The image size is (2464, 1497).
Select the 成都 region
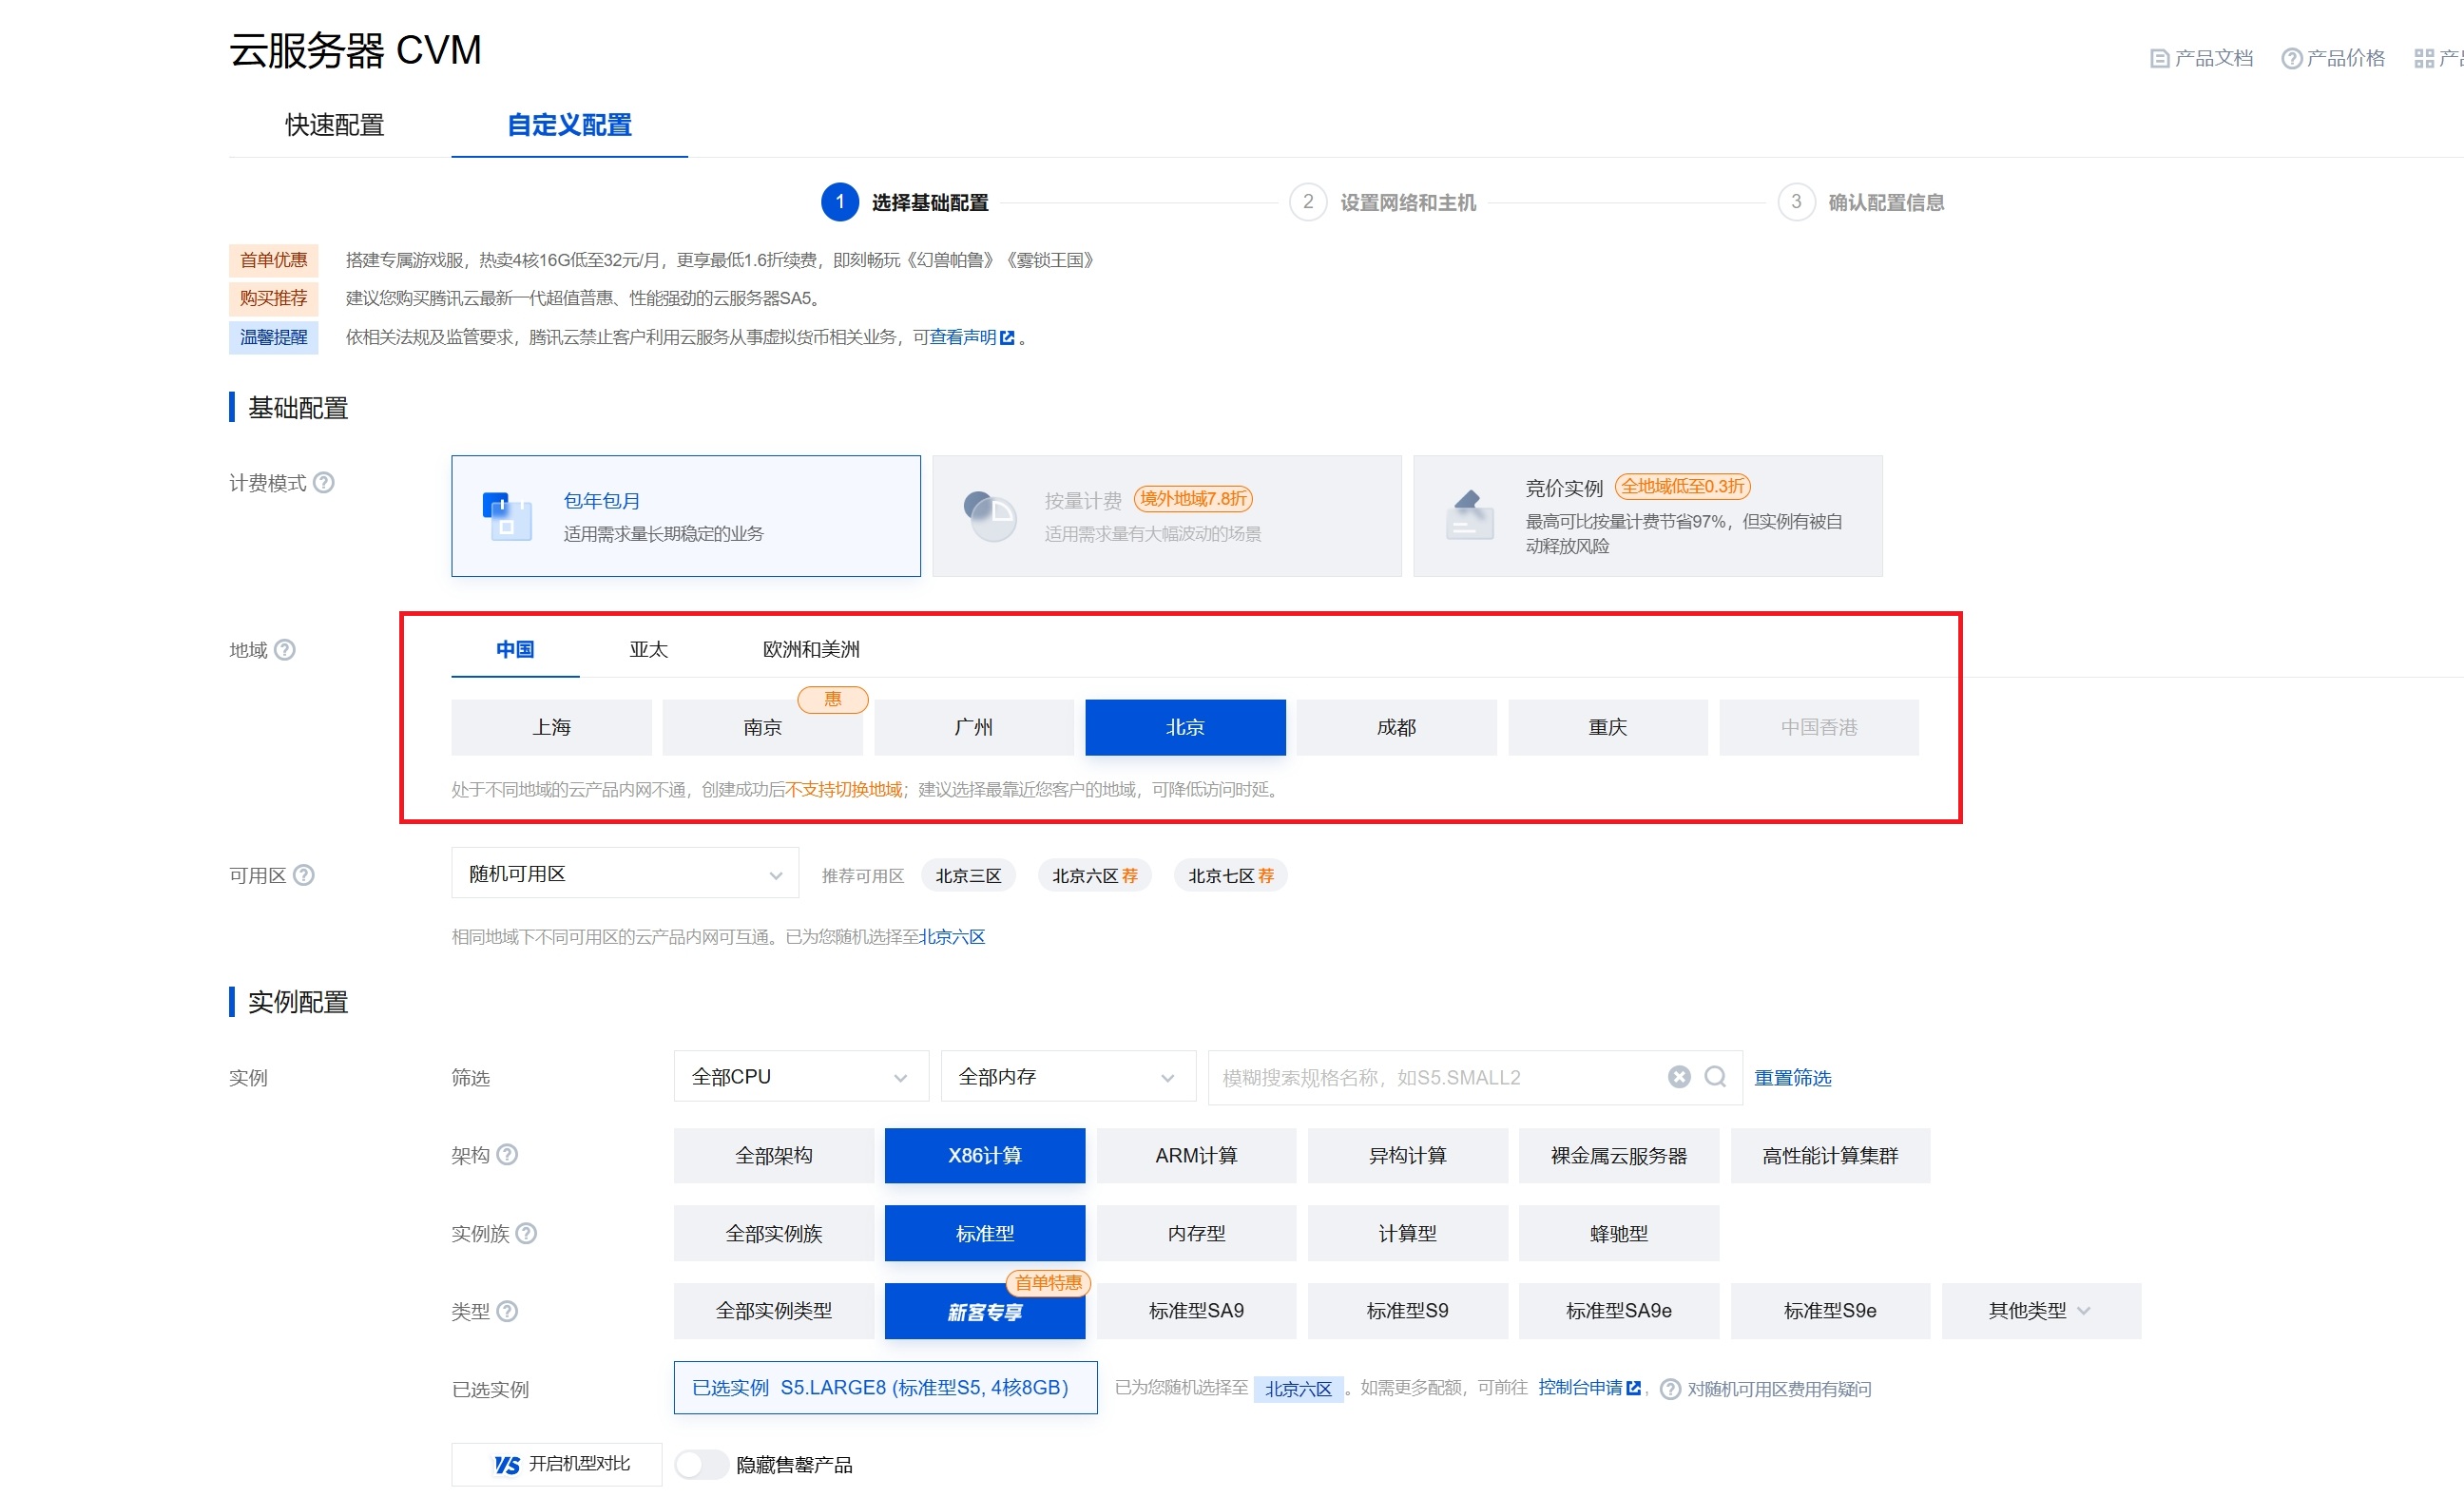click(x=1397, y=727)
